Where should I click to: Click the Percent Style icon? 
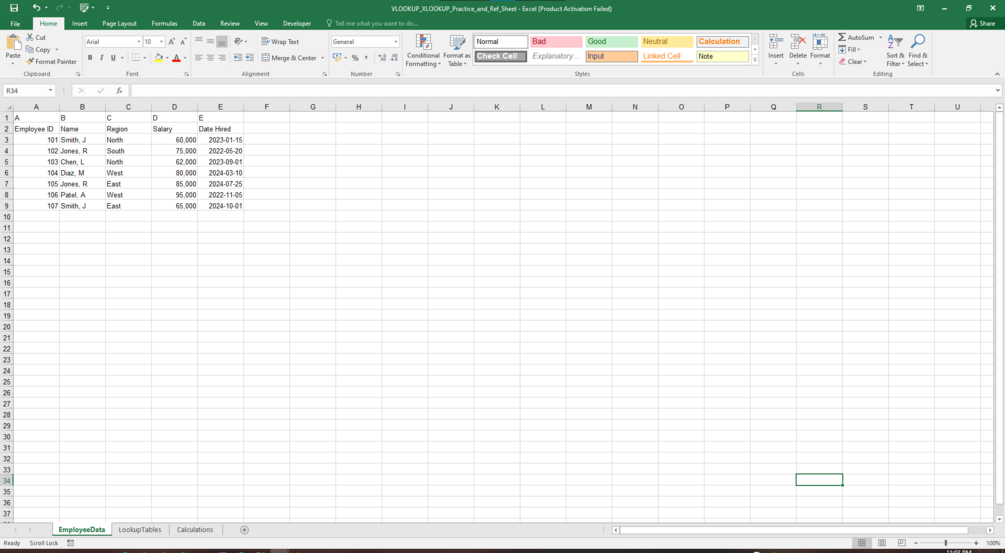coord(354,58)
